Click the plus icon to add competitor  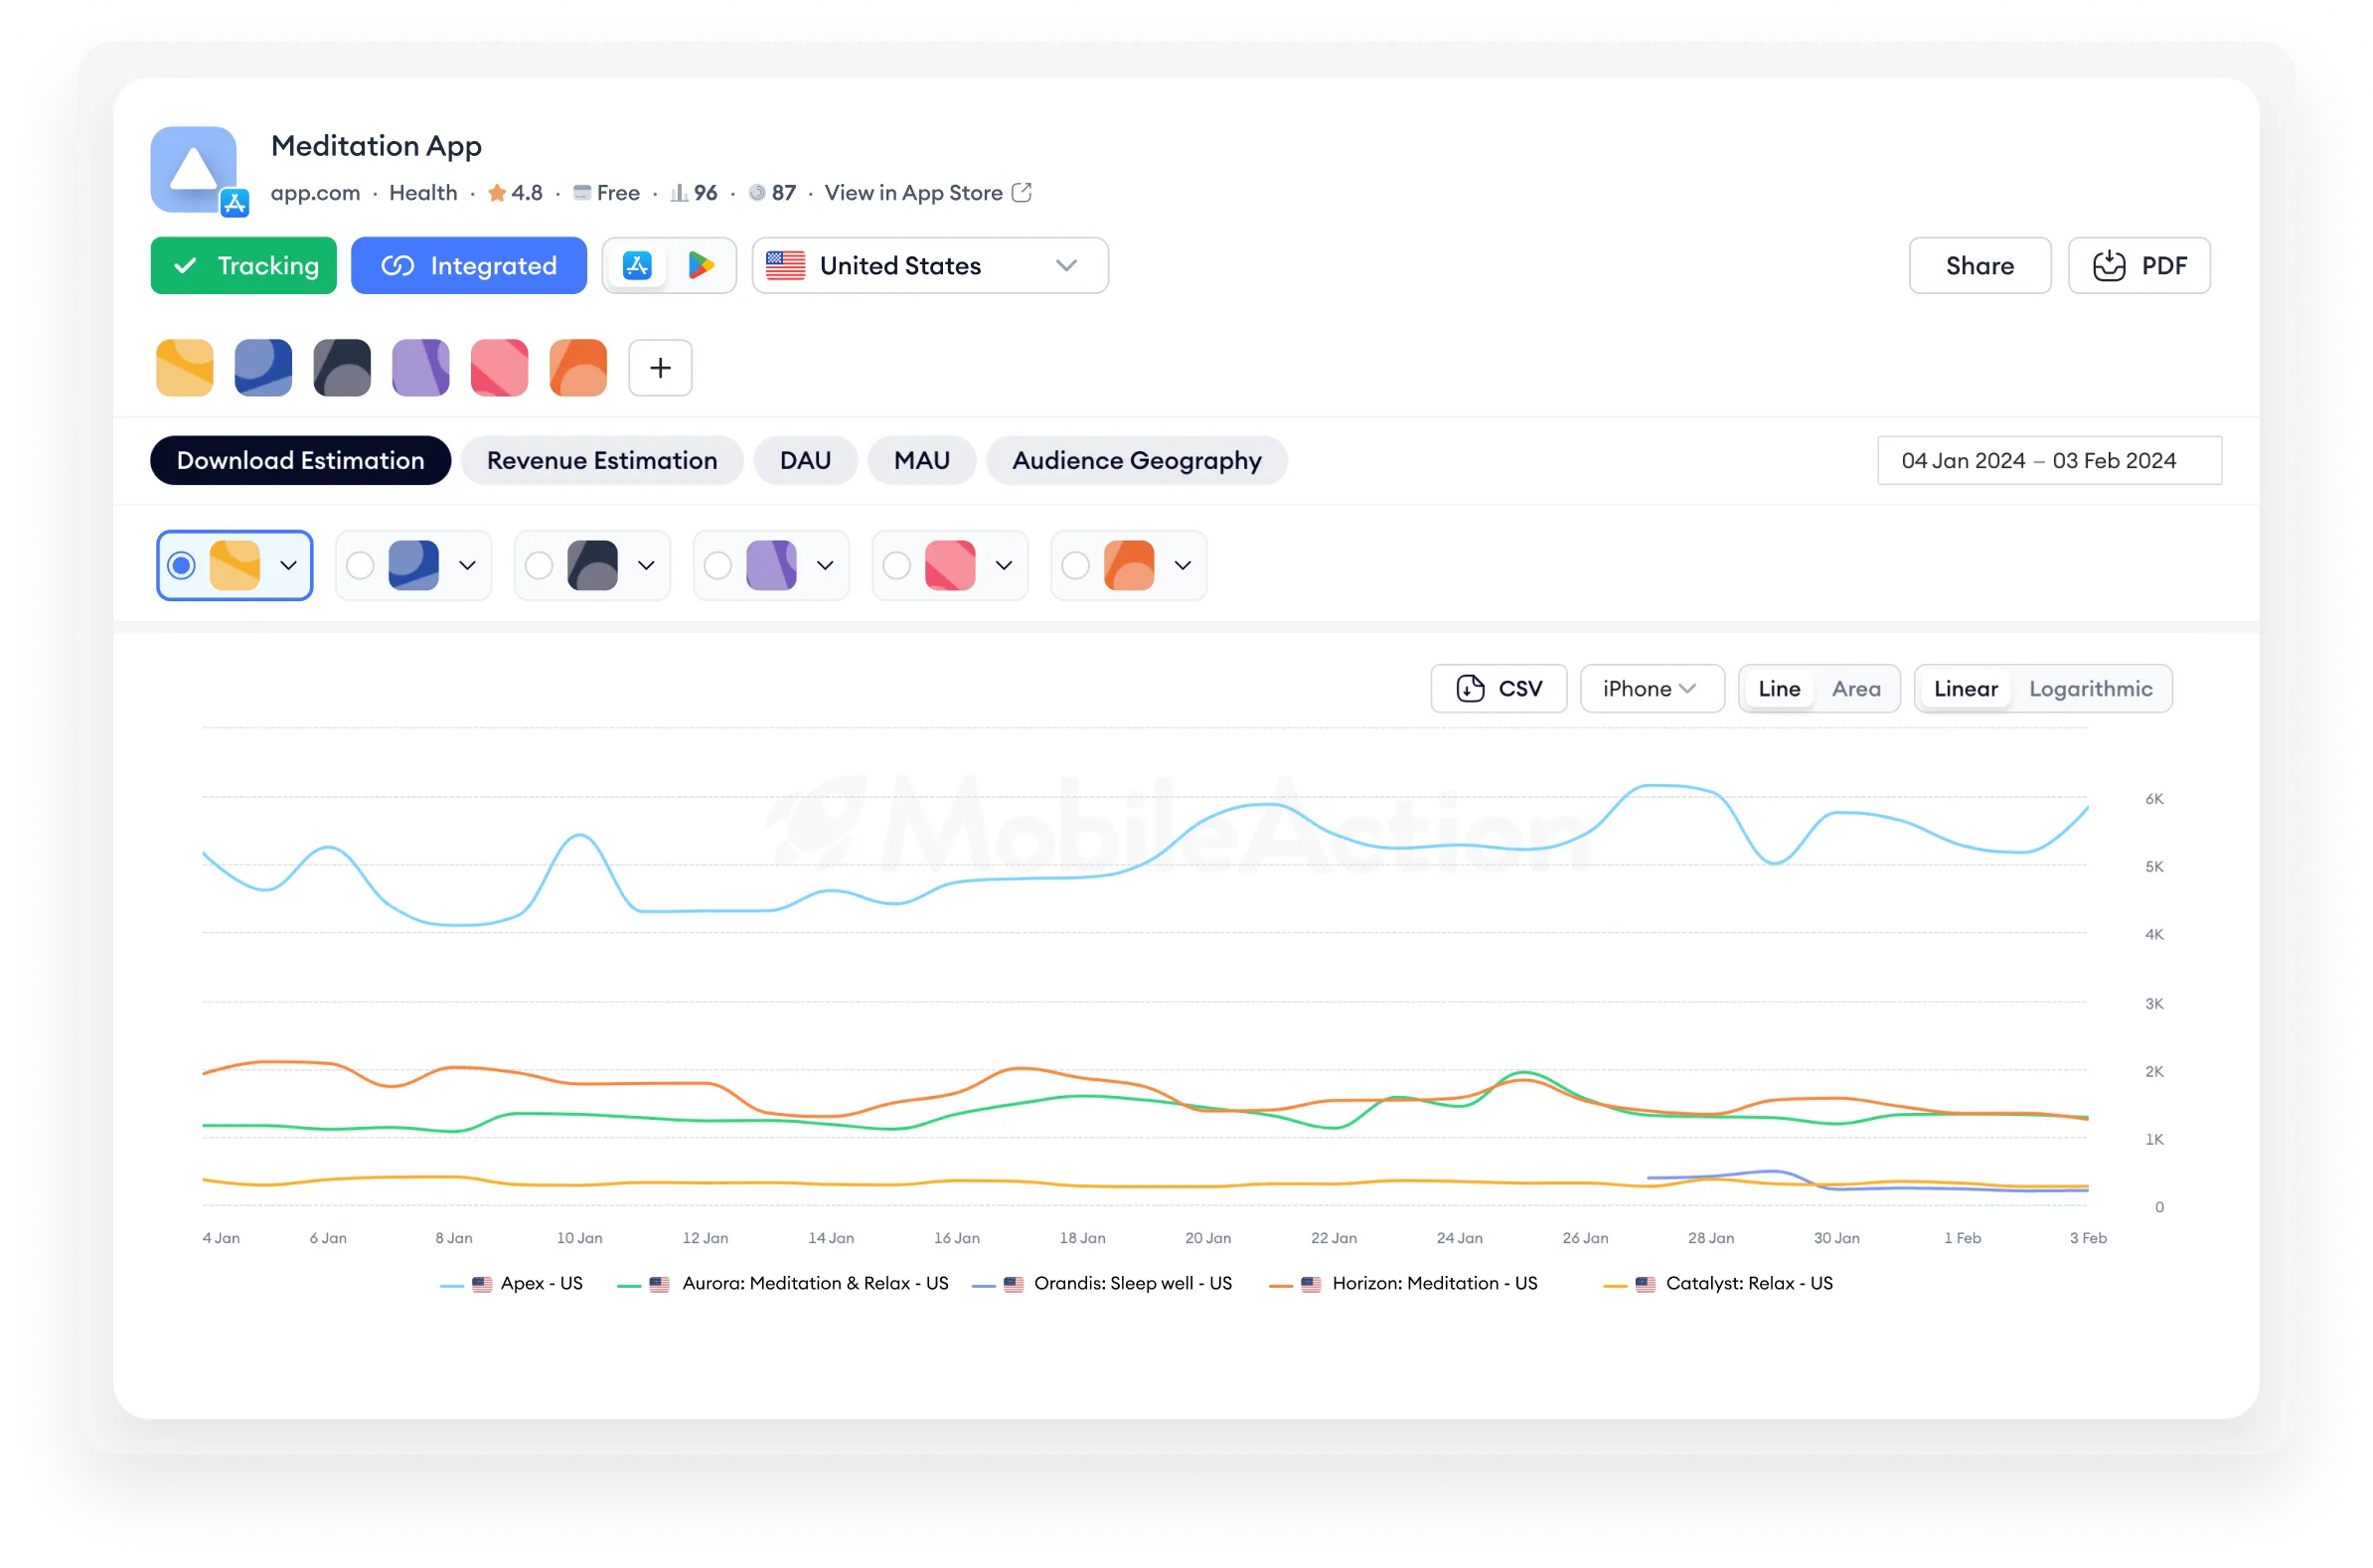point(660,368)
